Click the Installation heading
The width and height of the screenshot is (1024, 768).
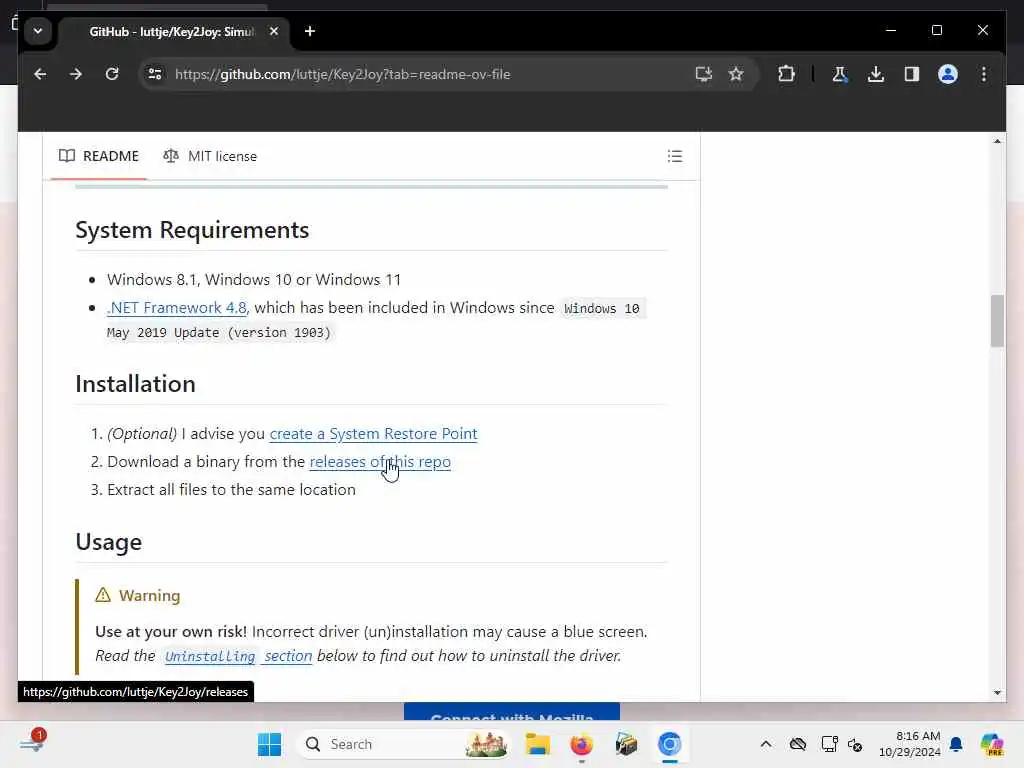coord(135,384)
